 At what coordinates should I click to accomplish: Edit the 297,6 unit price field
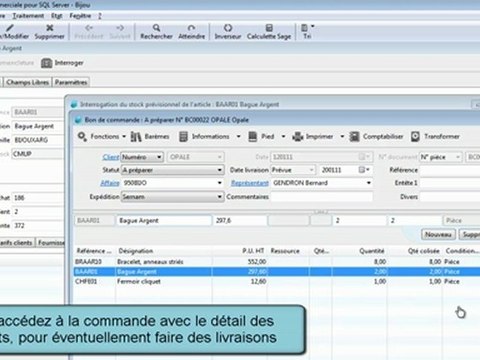click(240, 221)
